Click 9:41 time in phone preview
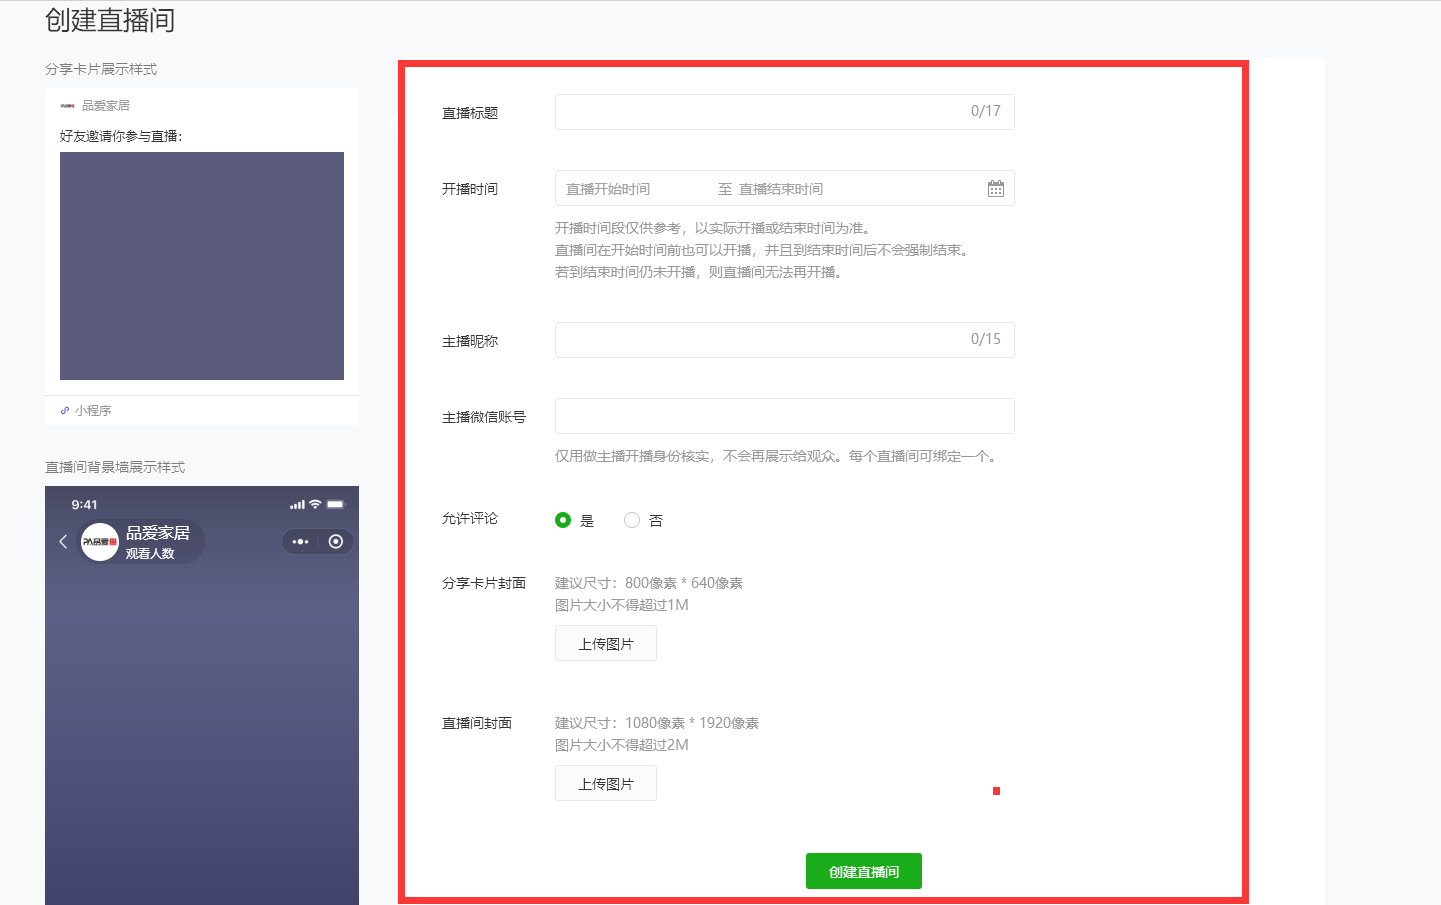This screenshot has width=1441, height=905. (85, 505)
